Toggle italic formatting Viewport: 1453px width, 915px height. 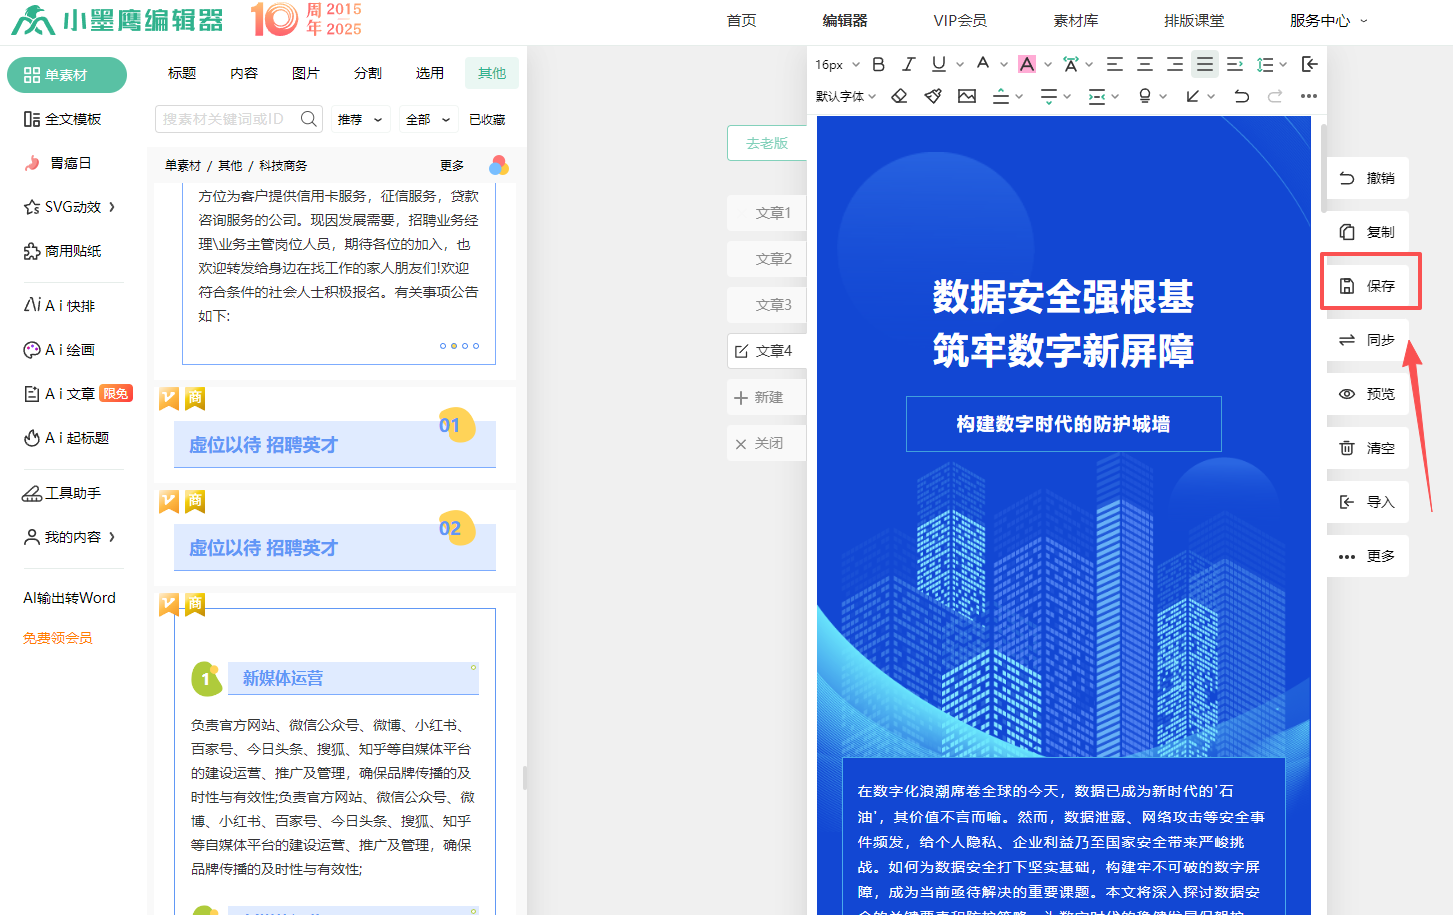[x=908, y=64]
